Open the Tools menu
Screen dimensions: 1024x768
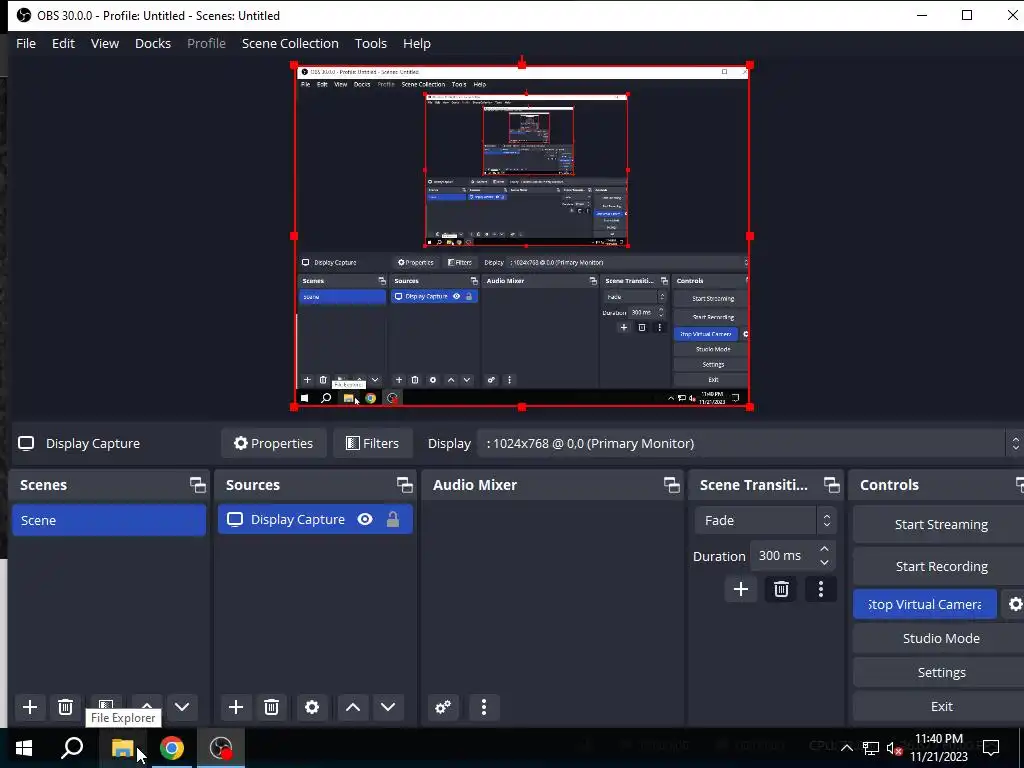(x=371, y=43)
